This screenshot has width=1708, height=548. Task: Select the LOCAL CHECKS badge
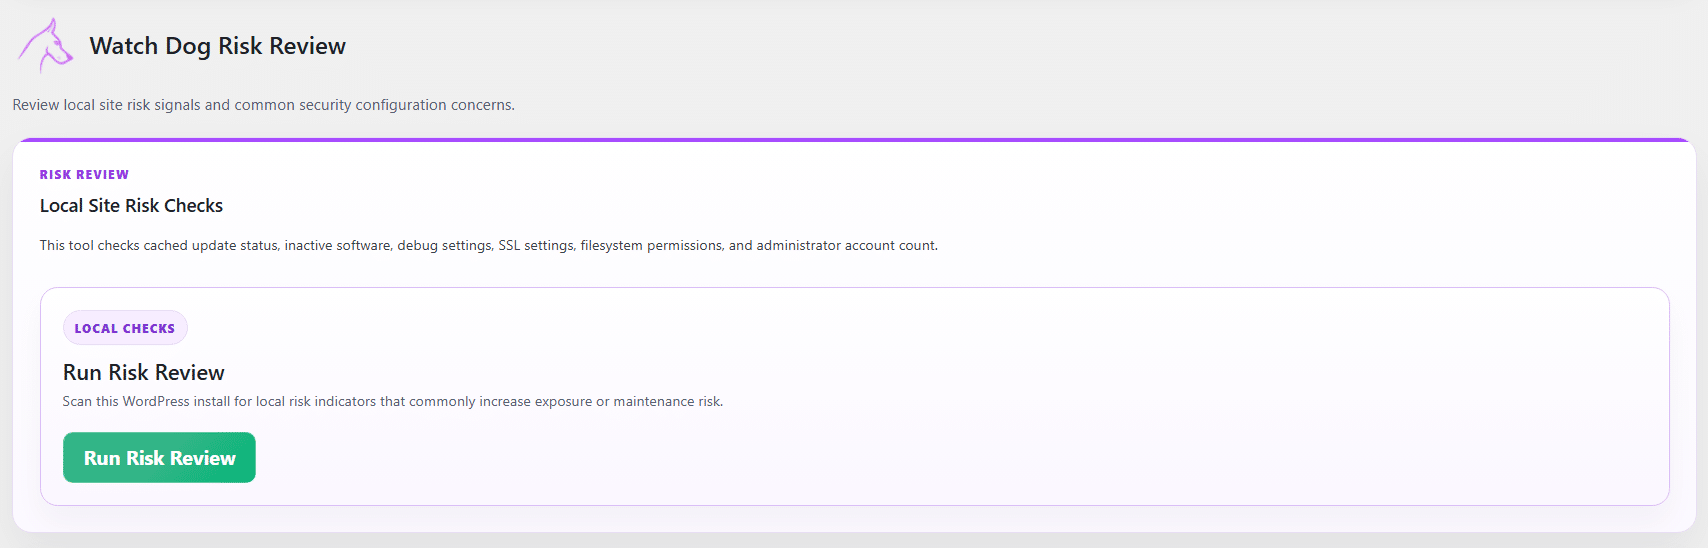tap(125, 328)
